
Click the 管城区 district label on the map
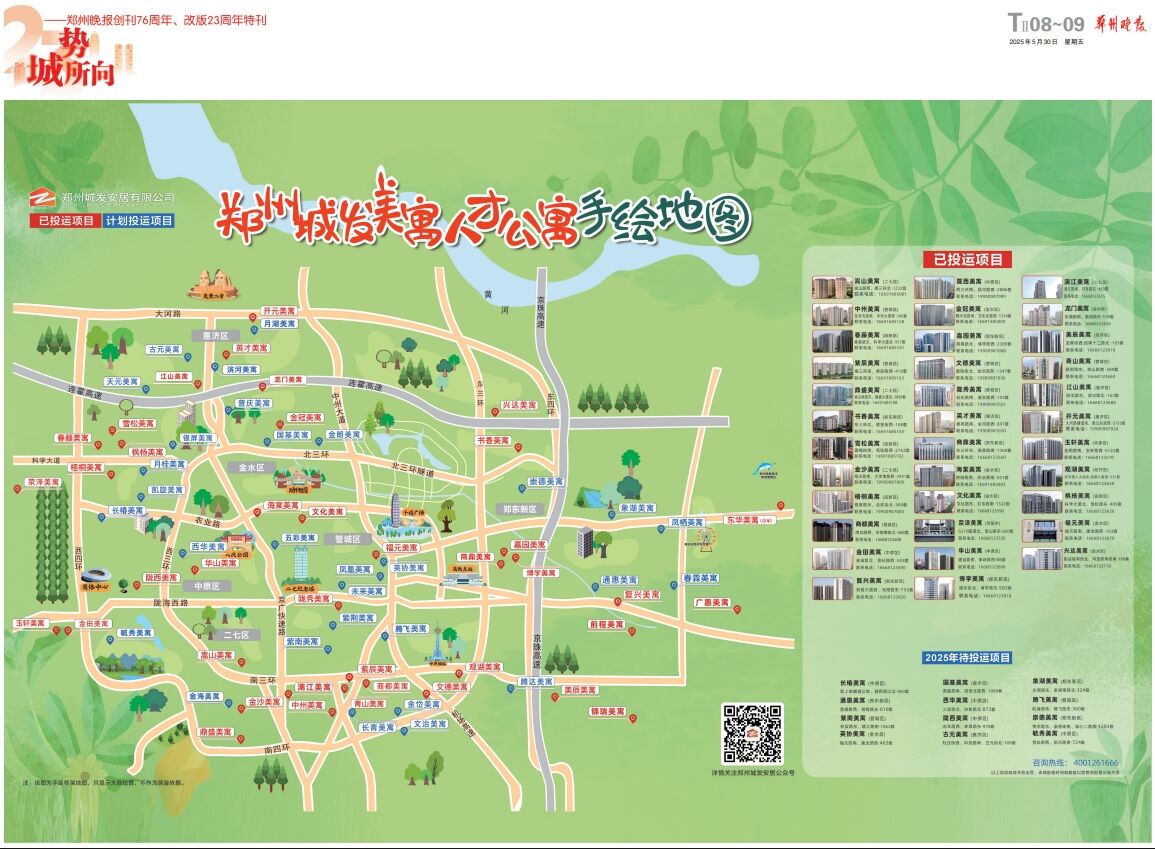tap(348, 539)
